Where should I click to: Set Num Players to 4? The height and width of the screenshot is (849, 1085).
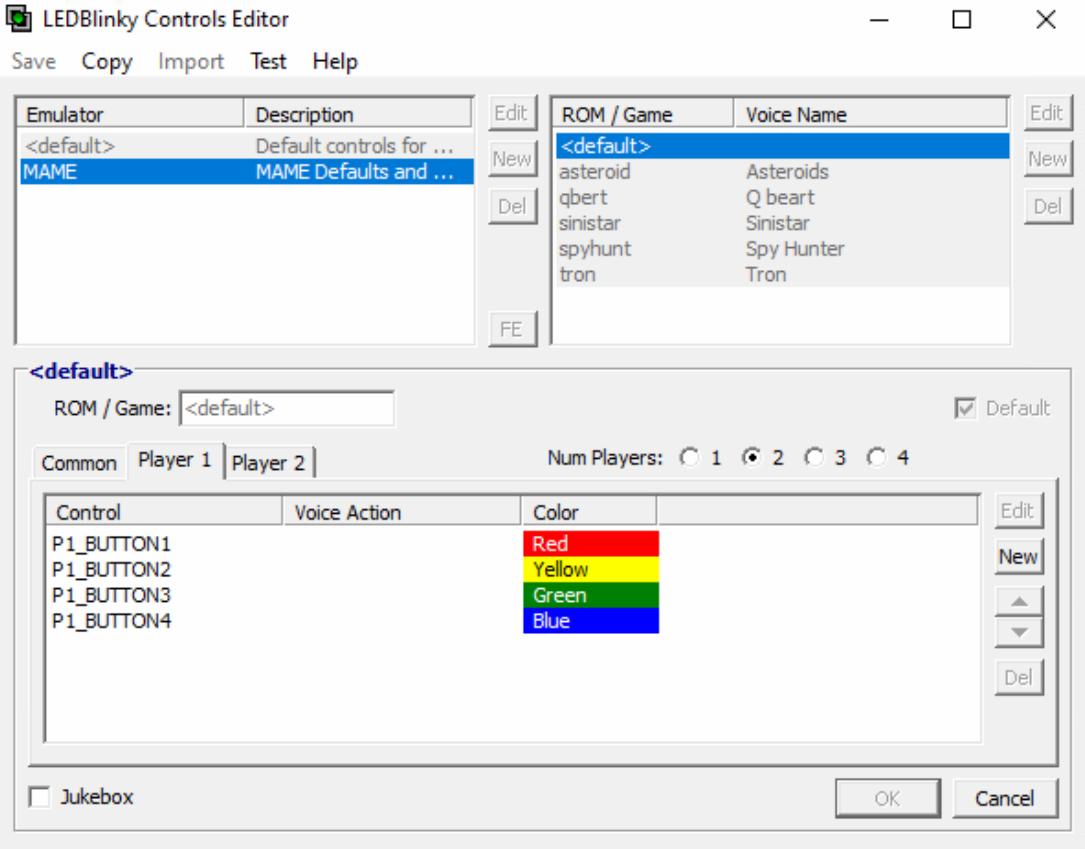point(877,457)
